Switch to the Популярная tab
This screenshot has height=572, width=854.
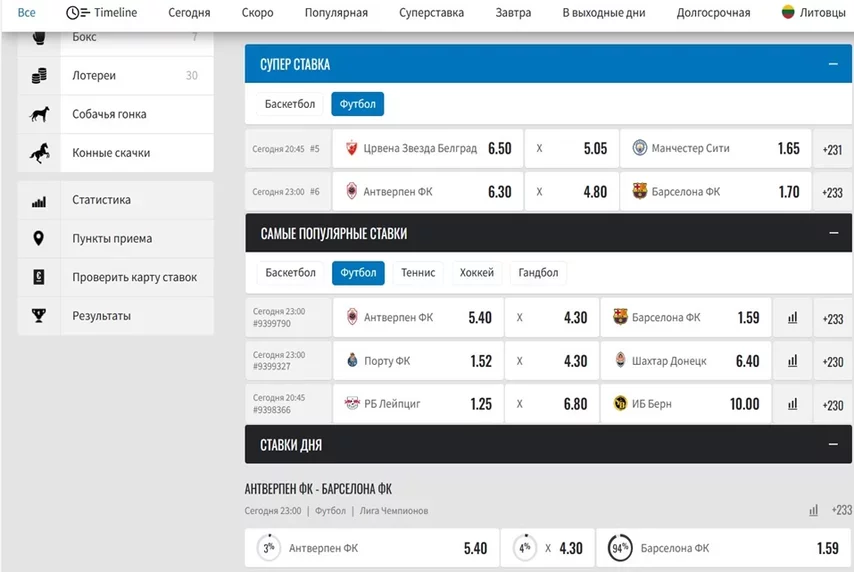tap(336, 13)
